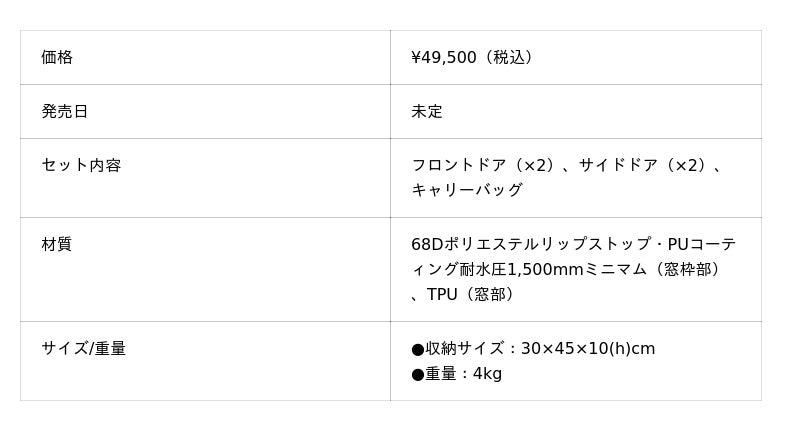Select the 30×45×10(h)cm dimensions text
The height and width of the screenshot is (431, 800).
[x=588, y=349]
